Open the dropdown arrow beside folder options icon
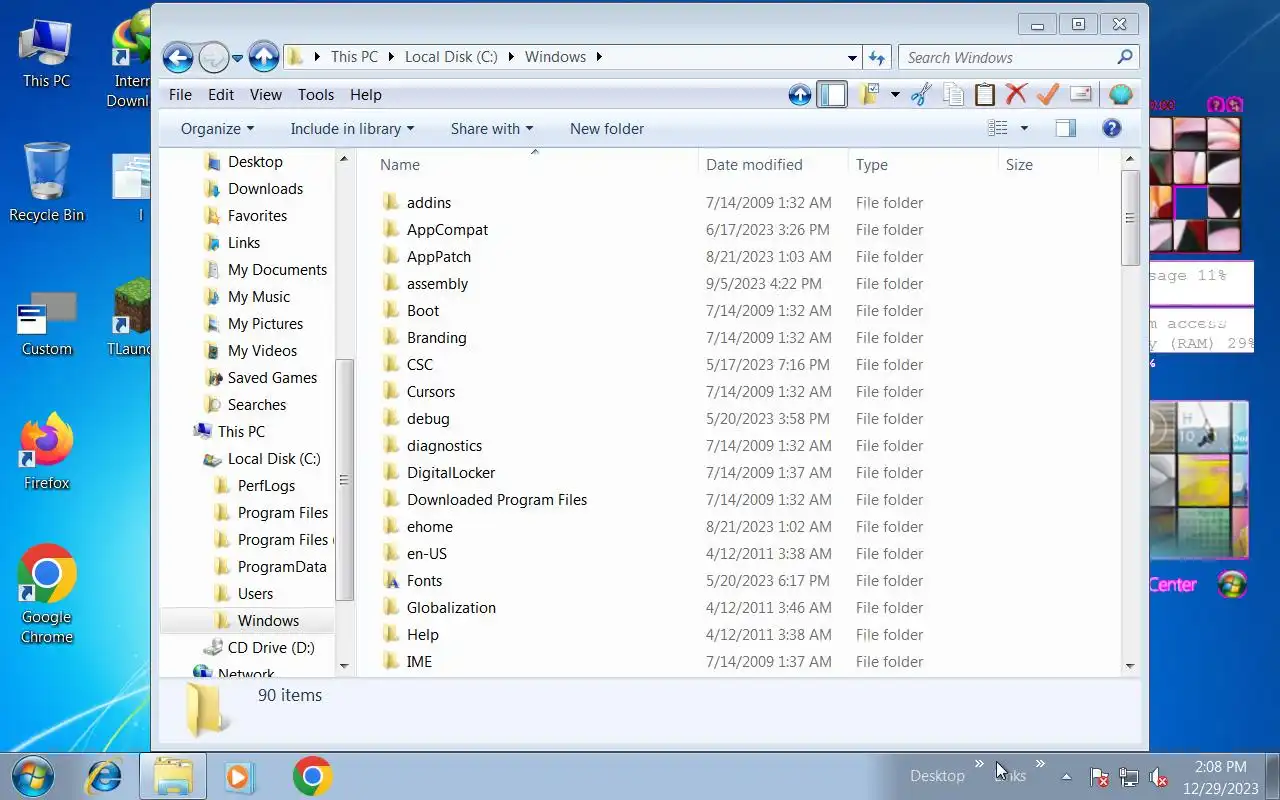The width and height of the screenshot is (1280, 800). coord(895,95)
